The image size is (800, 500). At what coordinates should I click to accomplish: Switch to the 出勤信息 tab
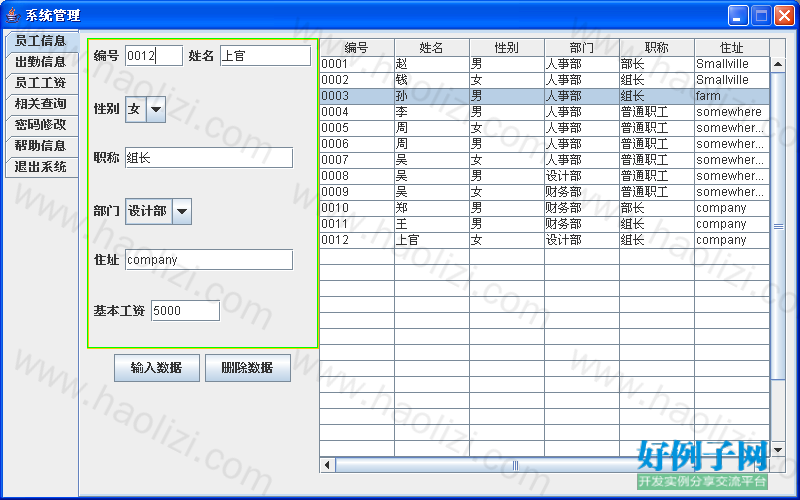coord(41,62)
